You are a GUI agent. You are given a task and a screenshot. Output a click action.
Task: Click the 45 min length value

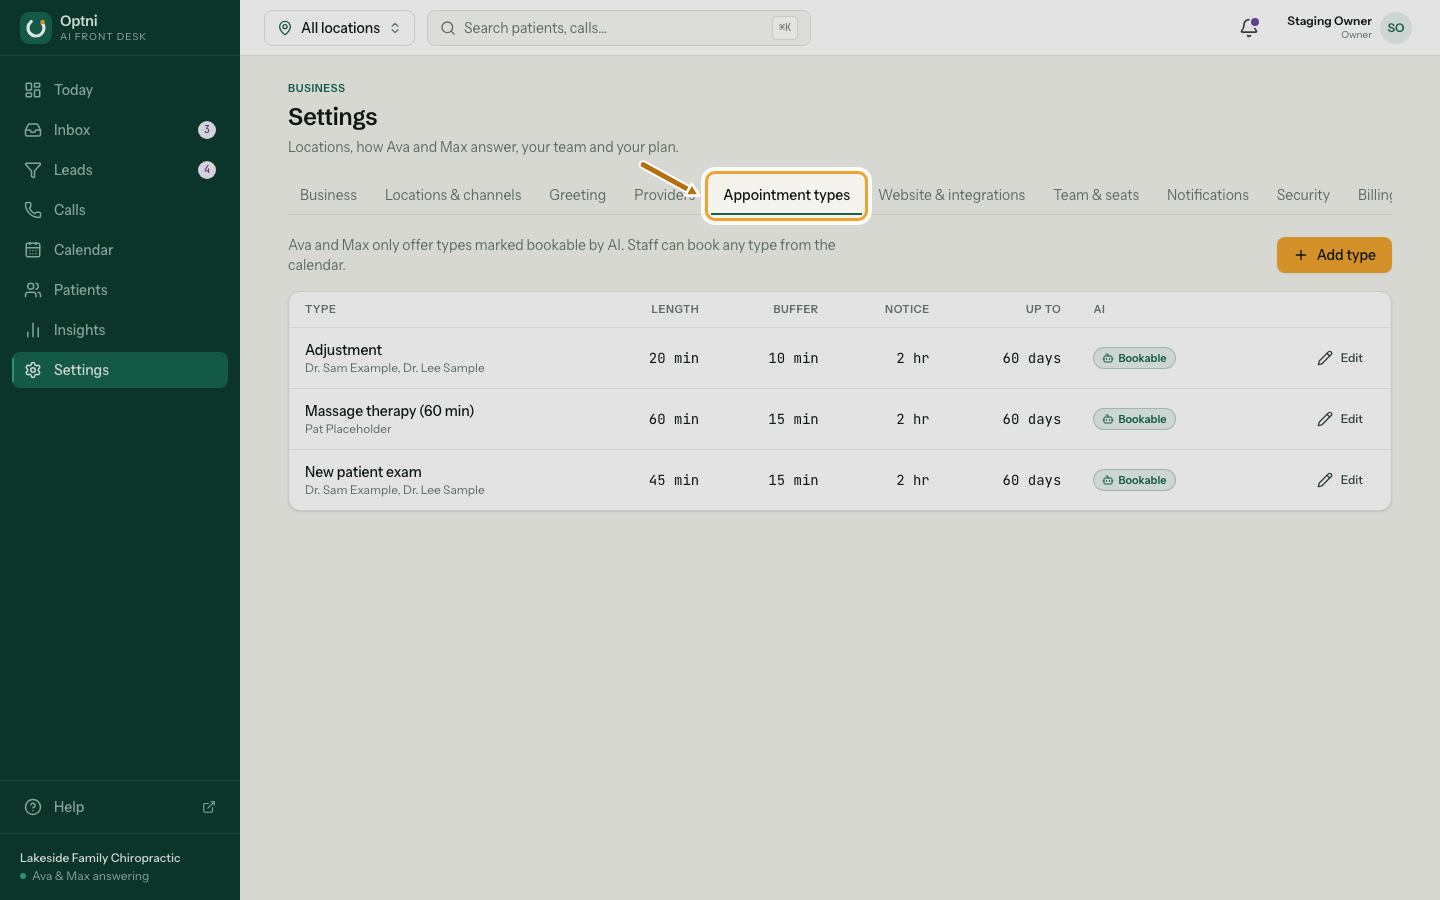pos(674,480)
